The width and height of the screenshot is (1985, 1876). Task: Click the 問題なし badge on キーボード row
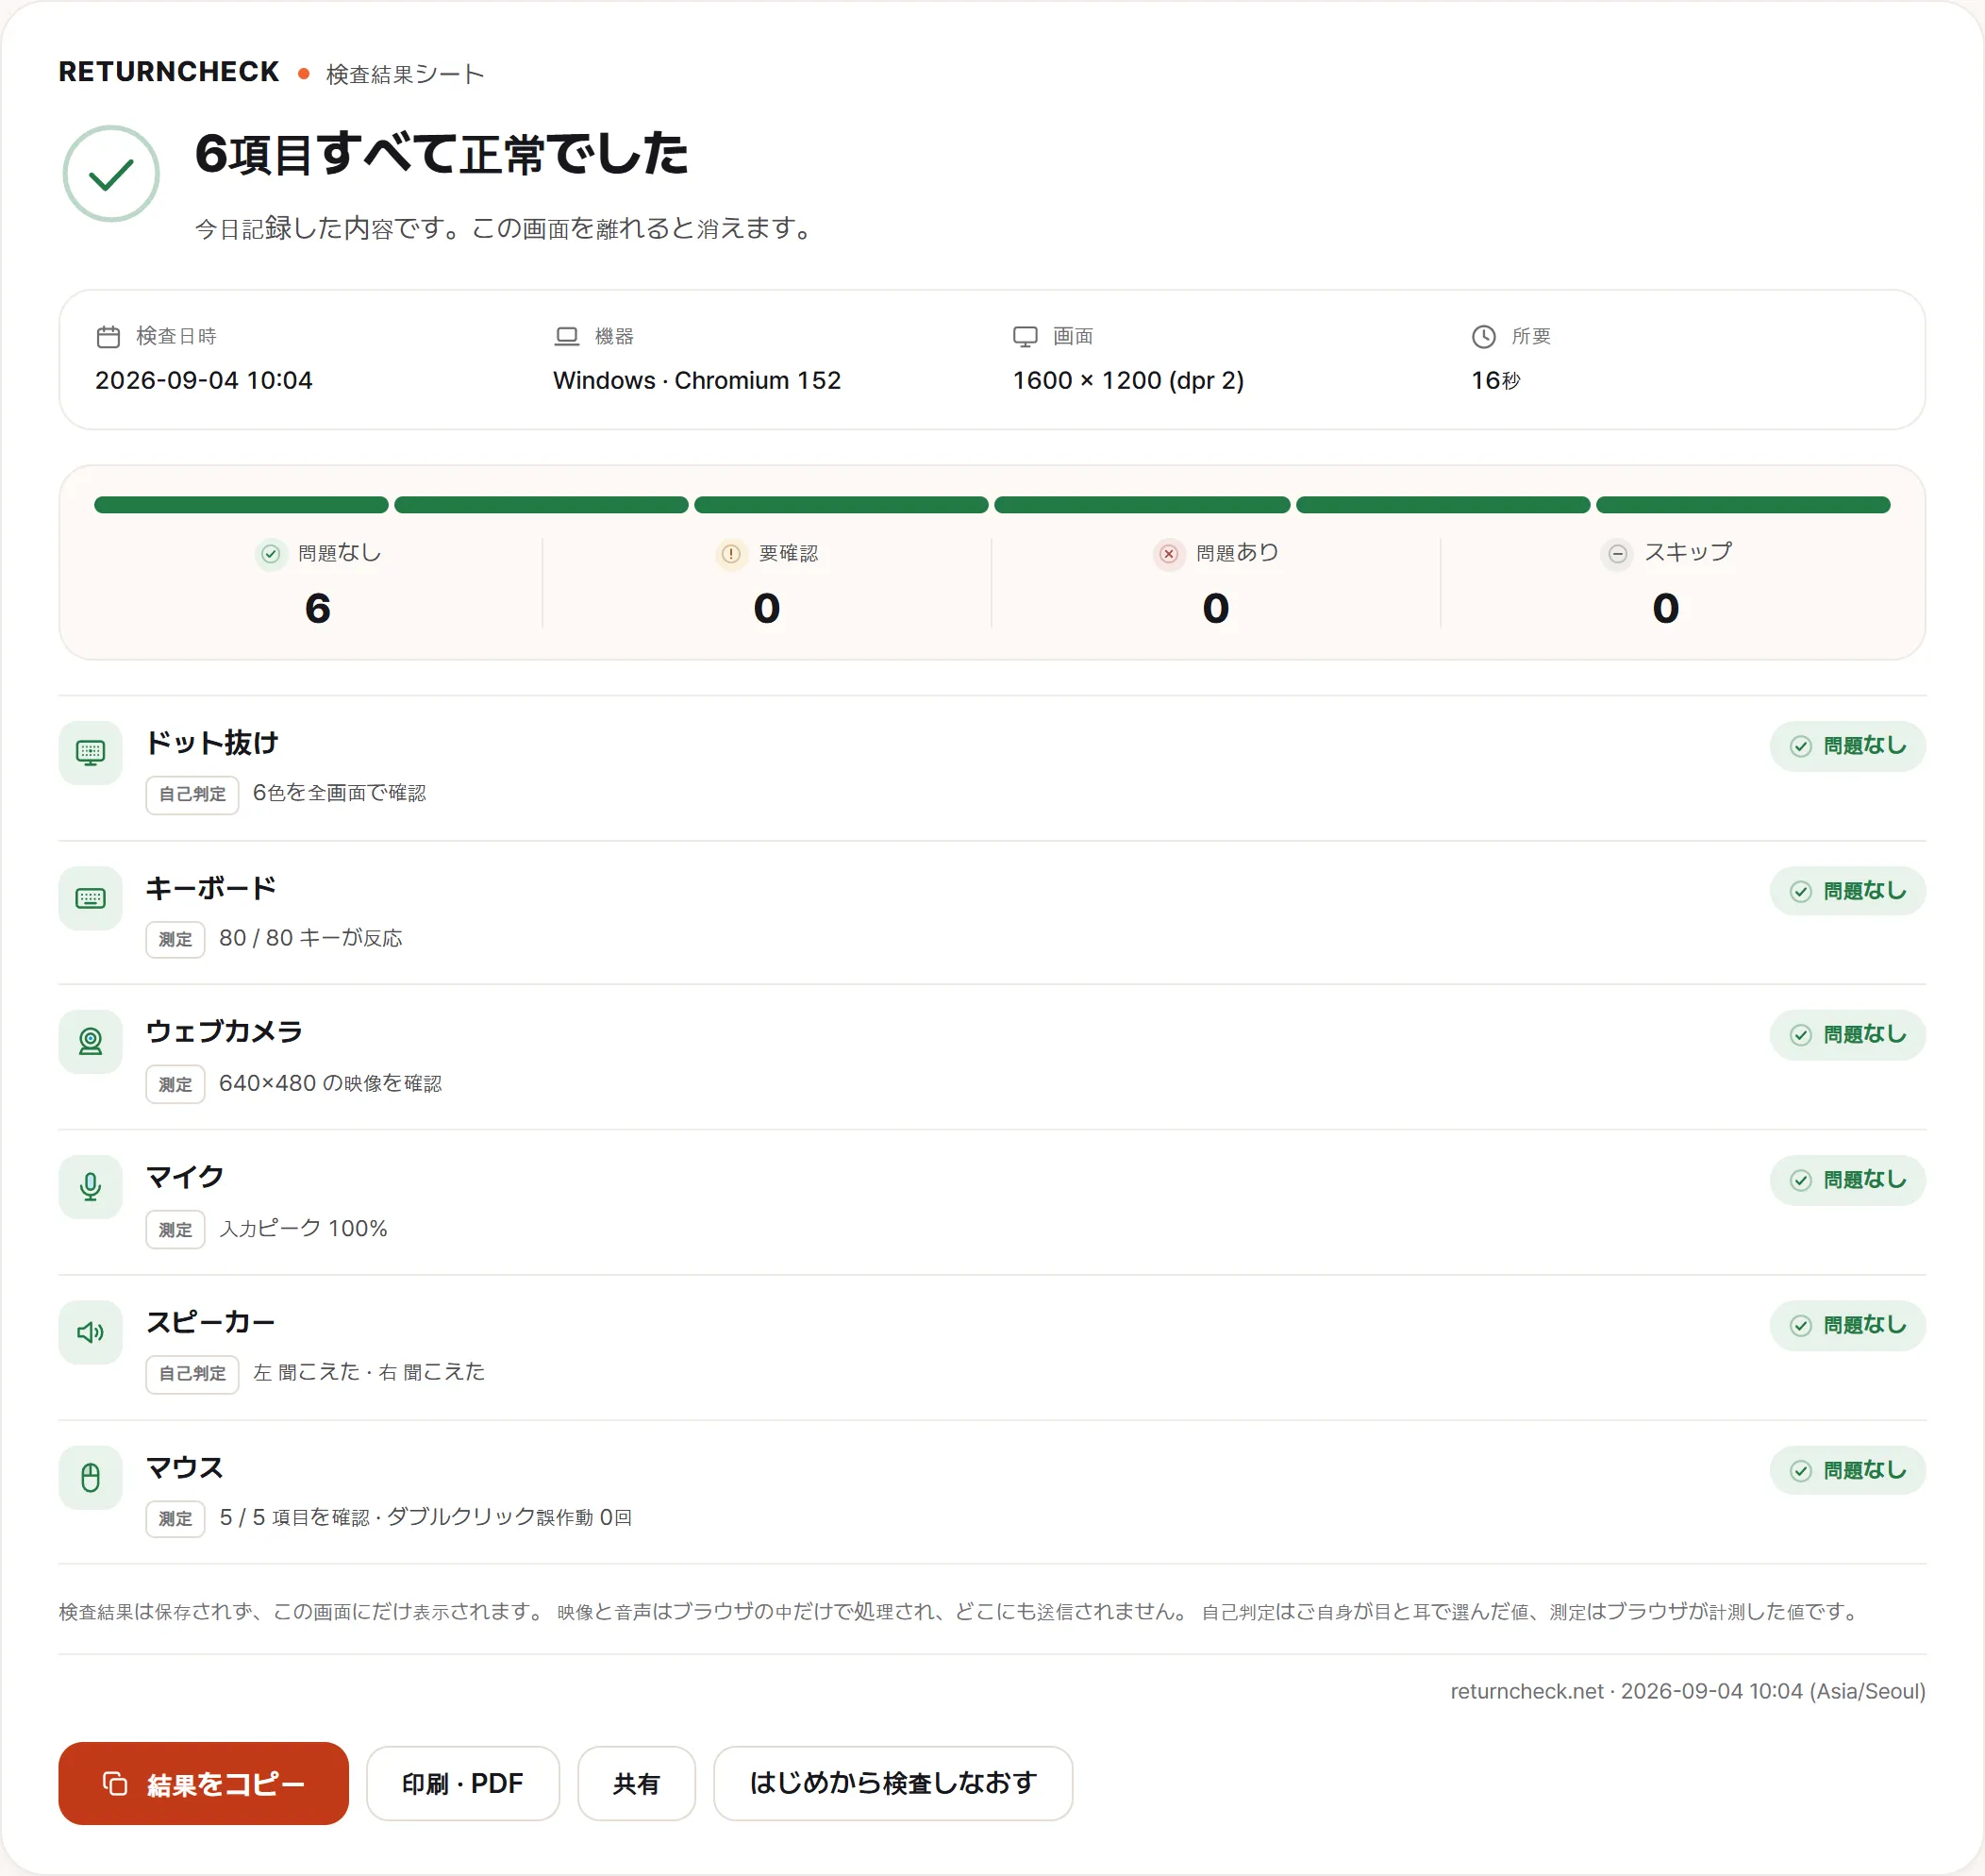tap(1847, 891)
